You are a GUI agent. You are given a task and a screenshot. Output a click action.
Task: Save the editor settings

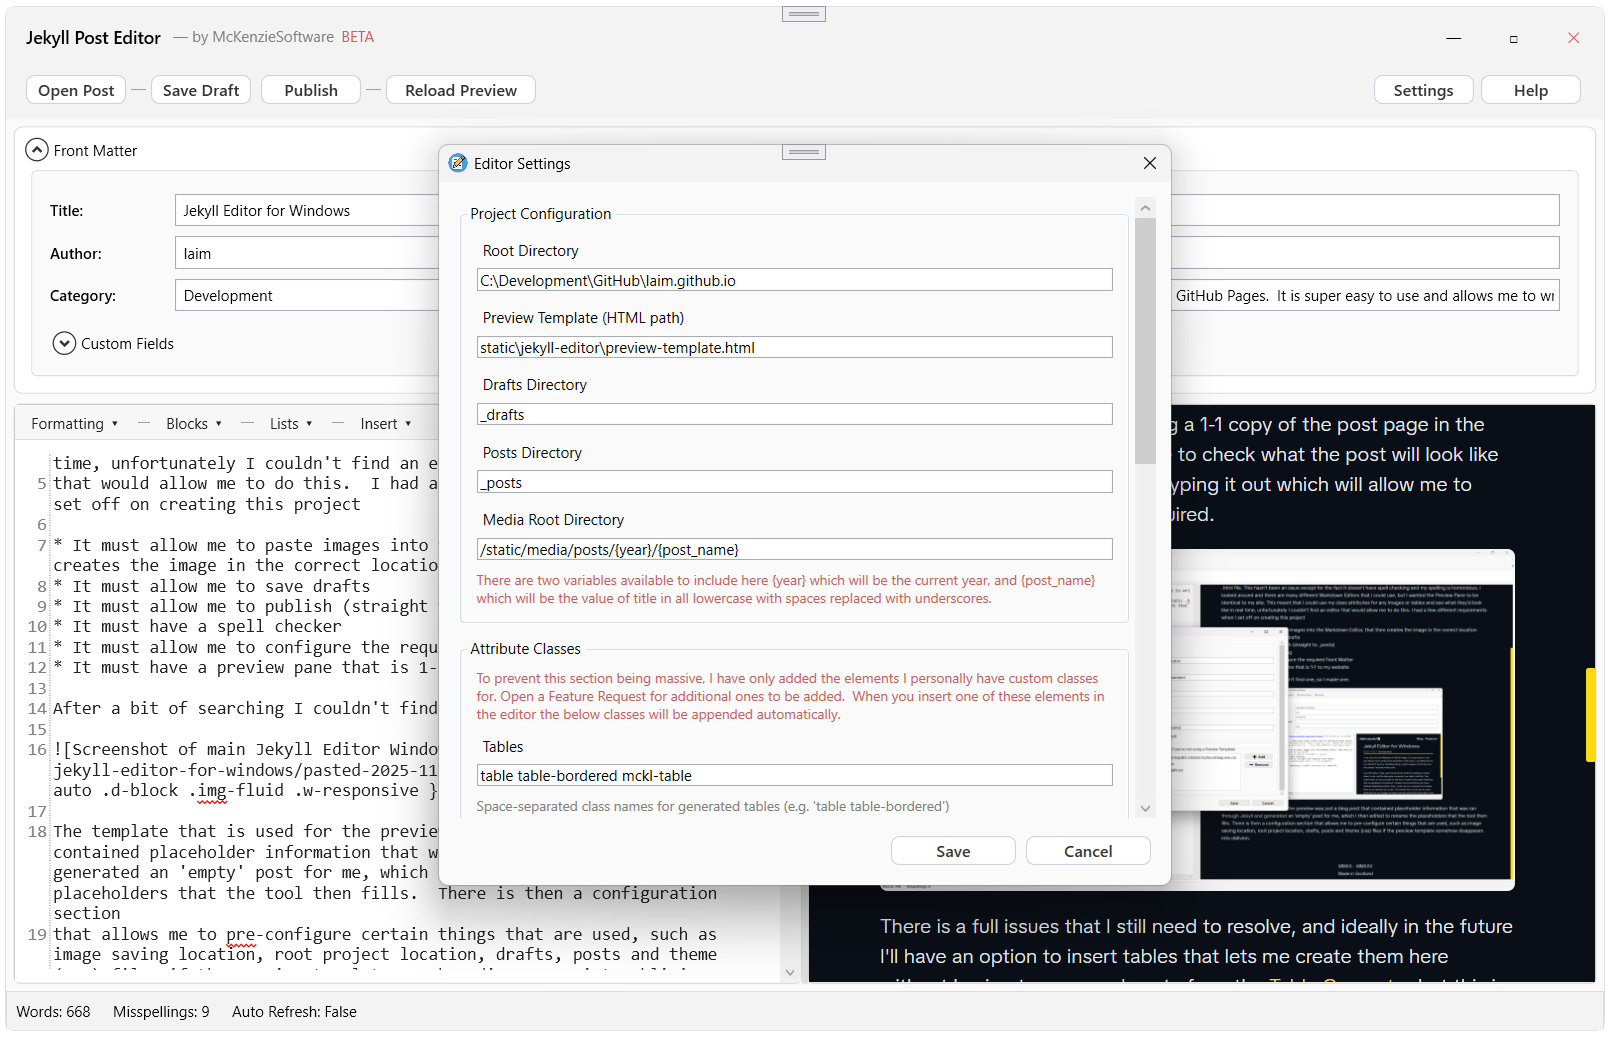952,850
